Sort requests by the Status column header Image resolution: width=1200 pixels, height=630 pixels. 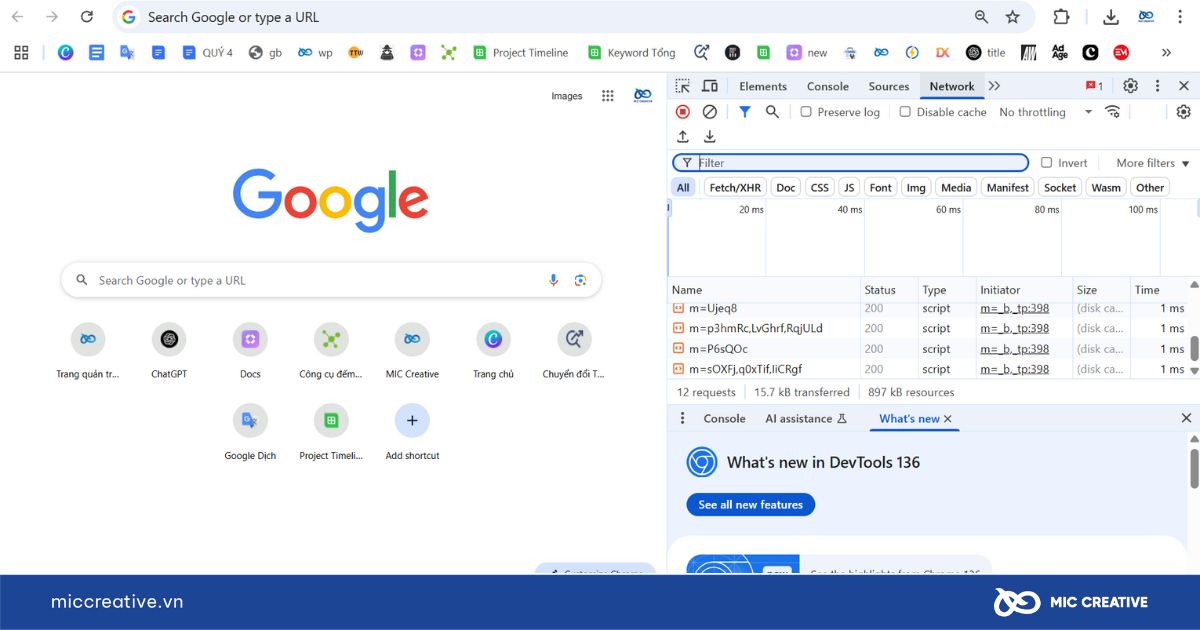click(x=889, y=290)
